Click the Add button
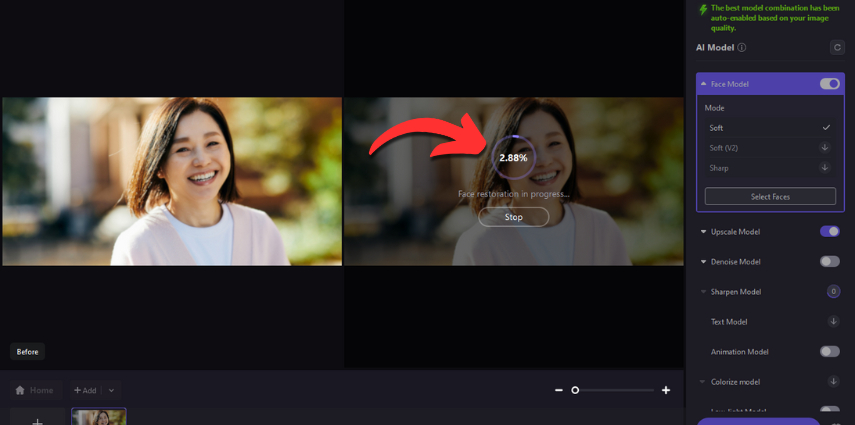Screen dimensions: 855x425 pos(86,390)
